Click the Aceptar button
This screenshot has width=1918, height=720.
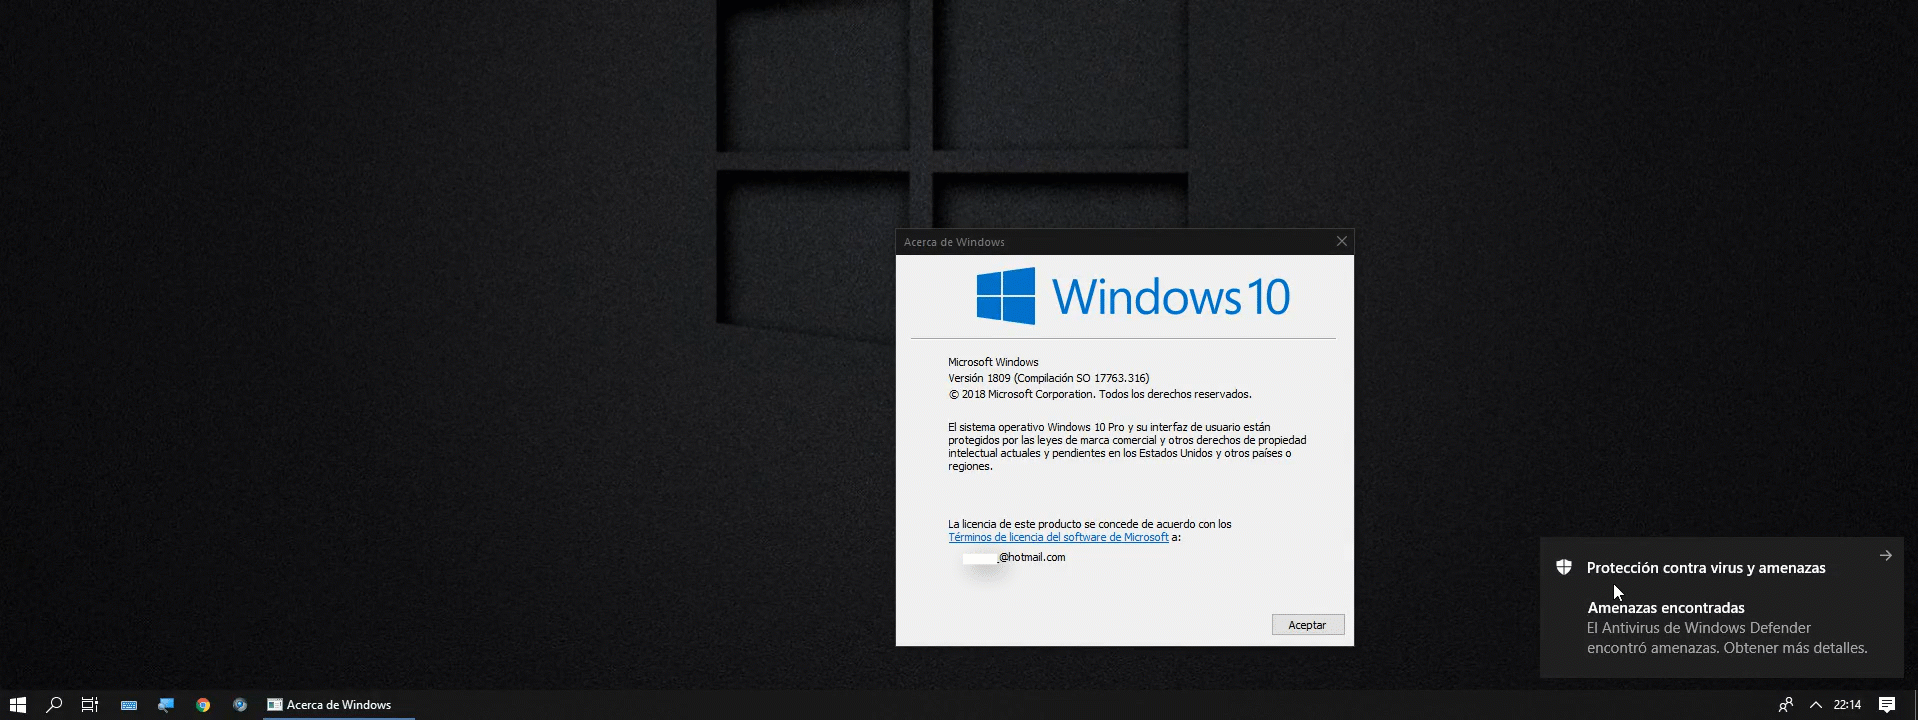tap(1308, 625)
